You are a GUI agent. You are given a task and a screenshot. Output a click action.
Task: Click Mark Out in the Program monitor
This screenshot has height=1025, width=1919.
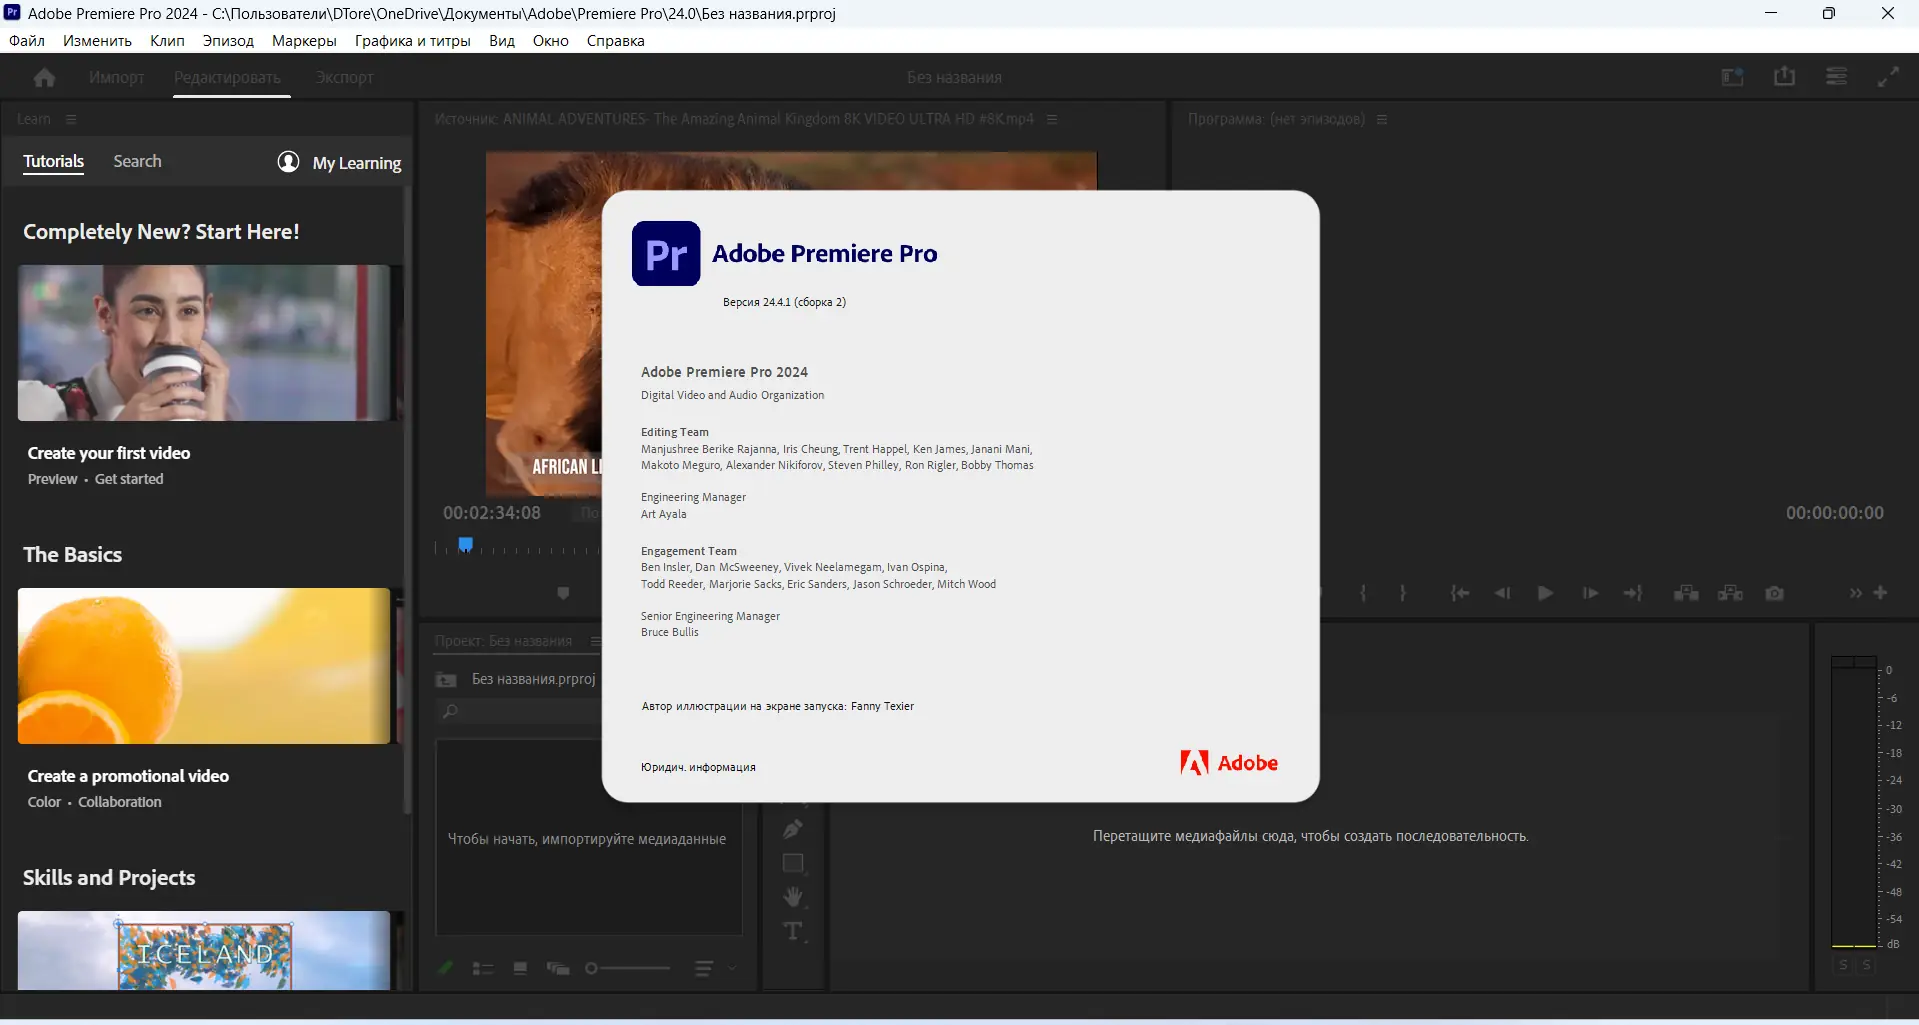(1403, 593)
